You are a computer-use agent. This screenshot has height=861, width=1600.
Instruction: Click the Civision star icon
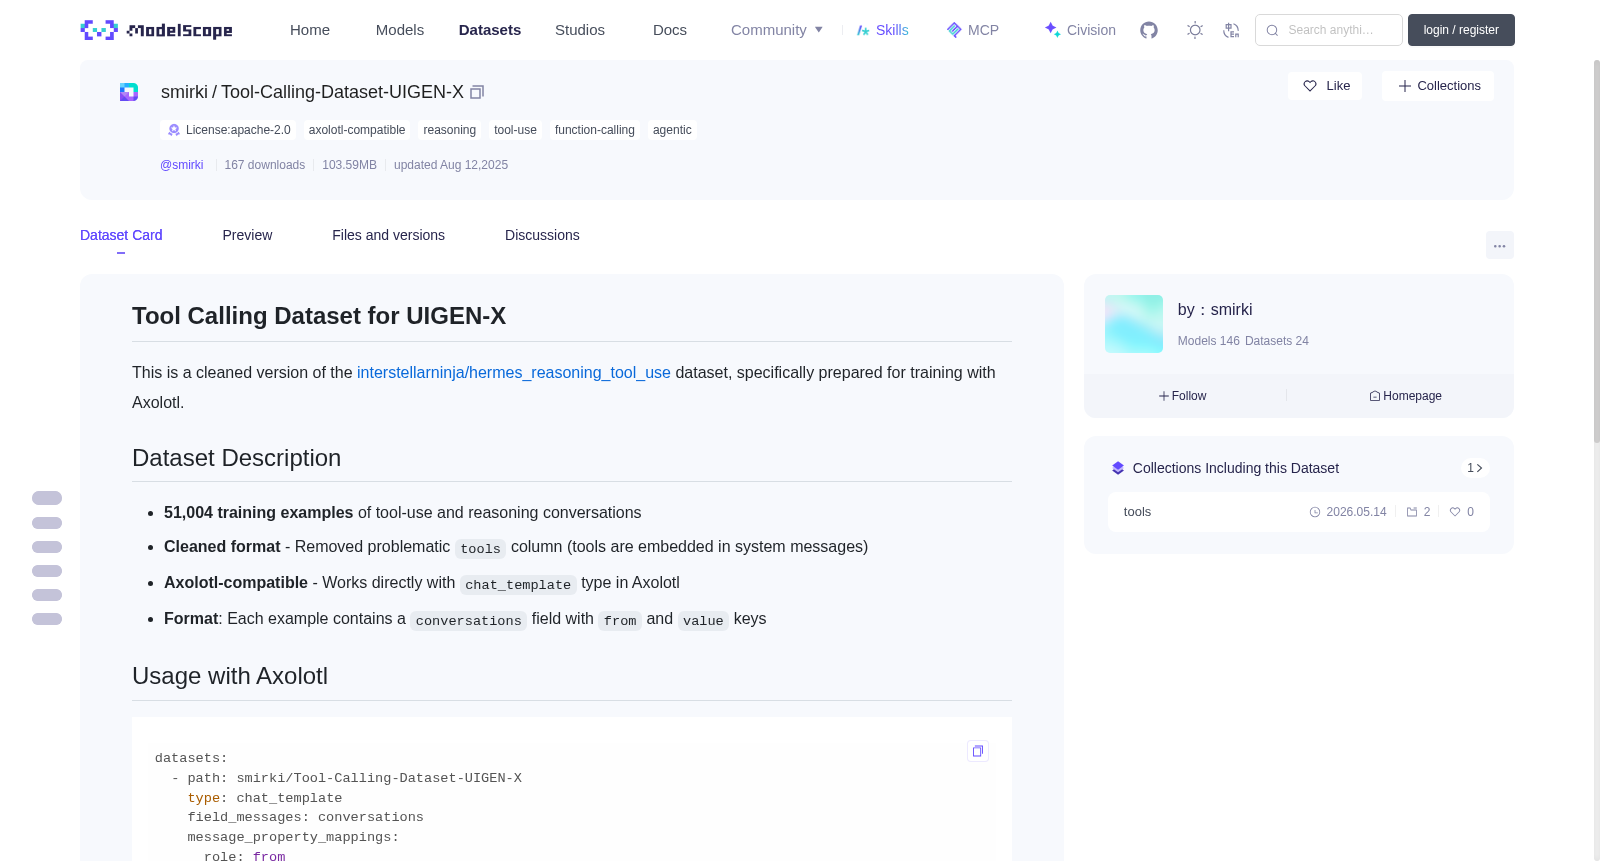point(1052,30)
